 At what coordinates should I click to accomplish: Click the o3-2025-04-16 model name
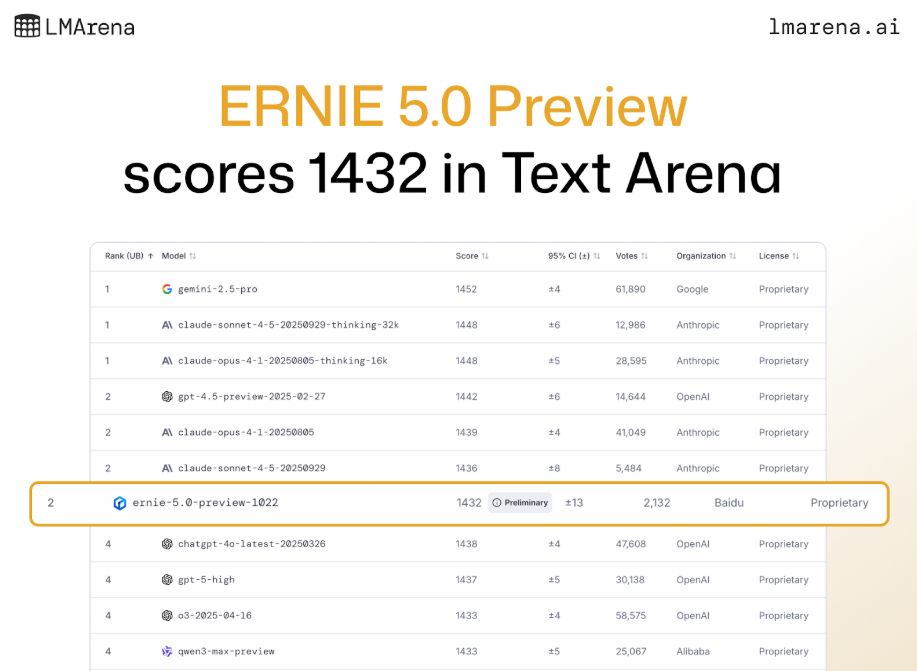(215, 615)
